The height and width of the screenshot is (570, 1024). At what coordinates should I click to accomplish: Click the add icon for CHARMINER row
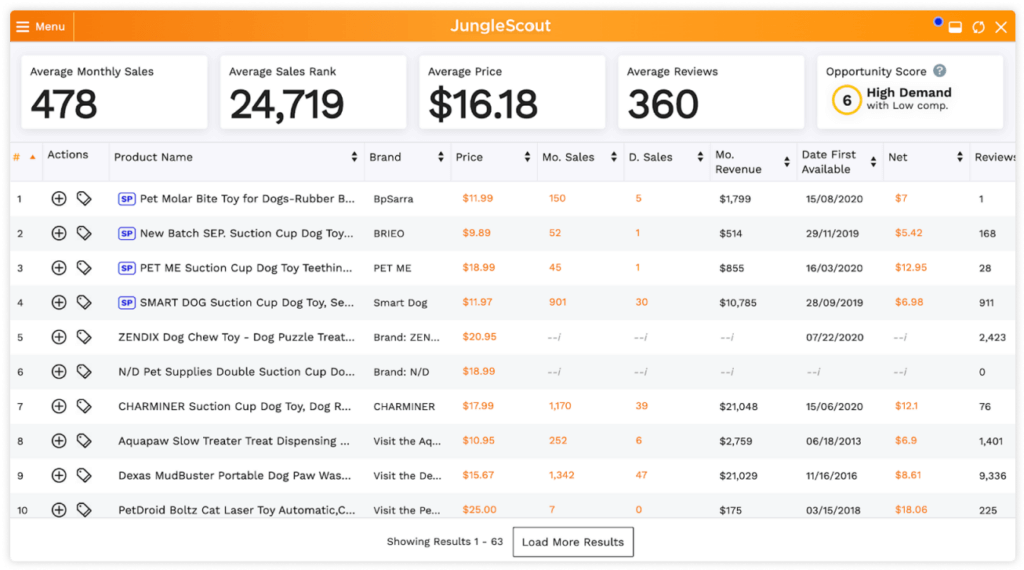(59, 406)
